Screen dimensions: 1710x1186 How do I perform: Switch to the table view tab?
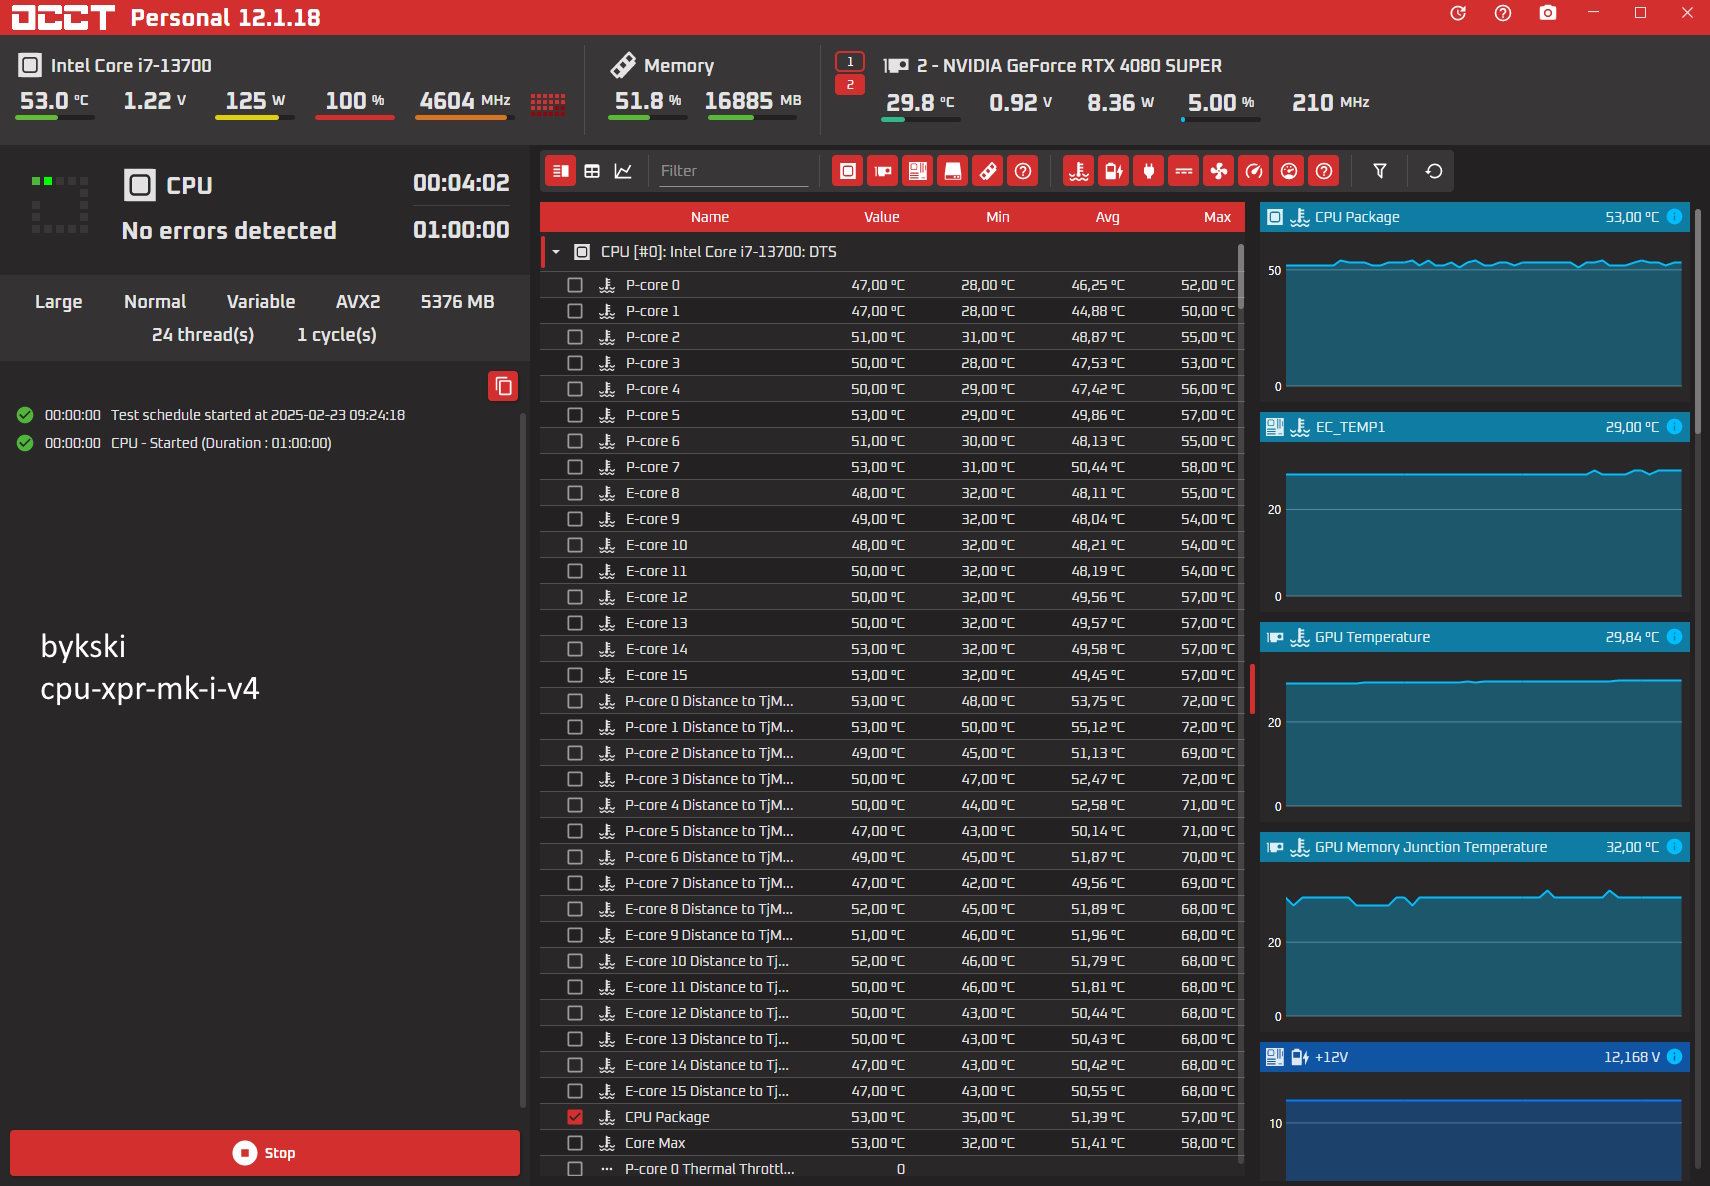[x=592, y=171]
